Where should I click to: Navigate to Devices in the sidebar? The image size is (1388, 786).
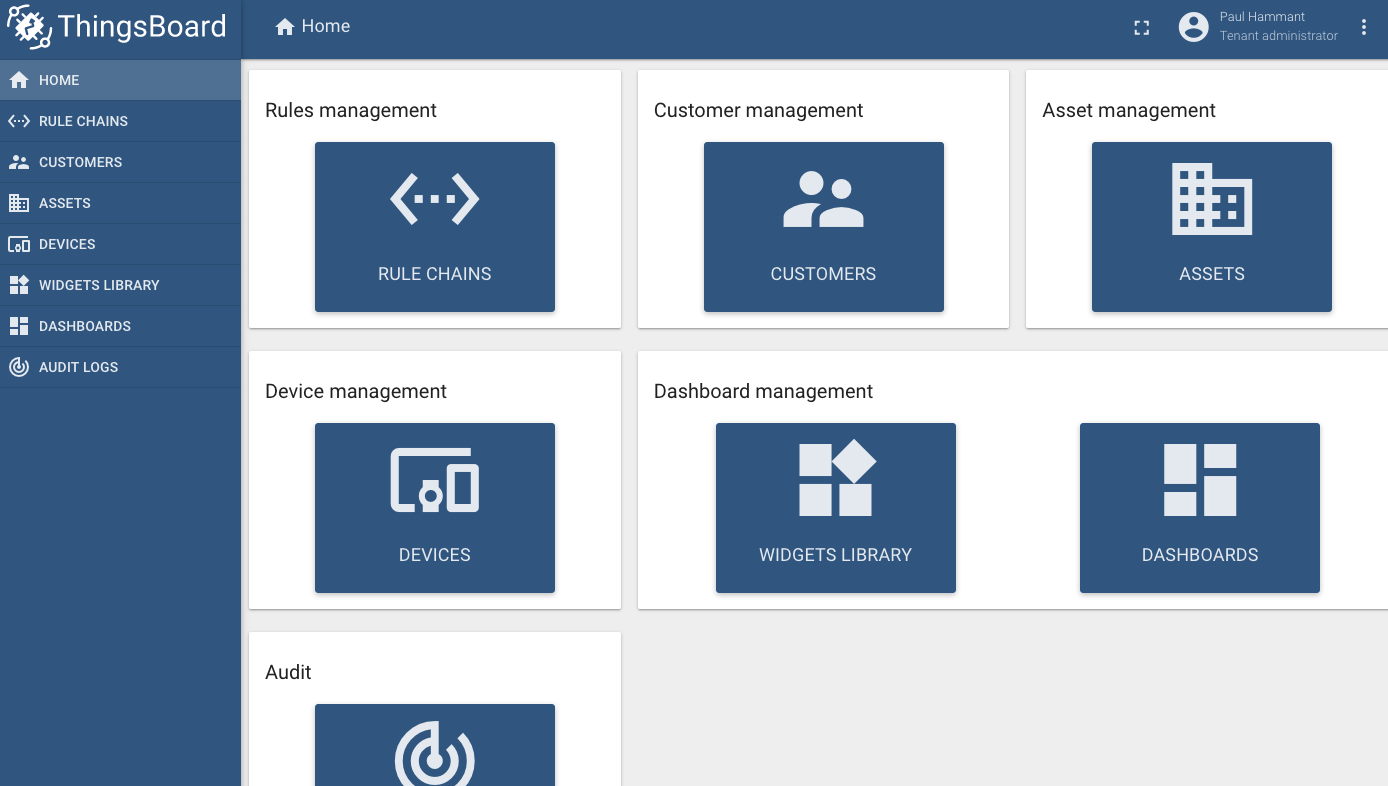pos(120,244)
